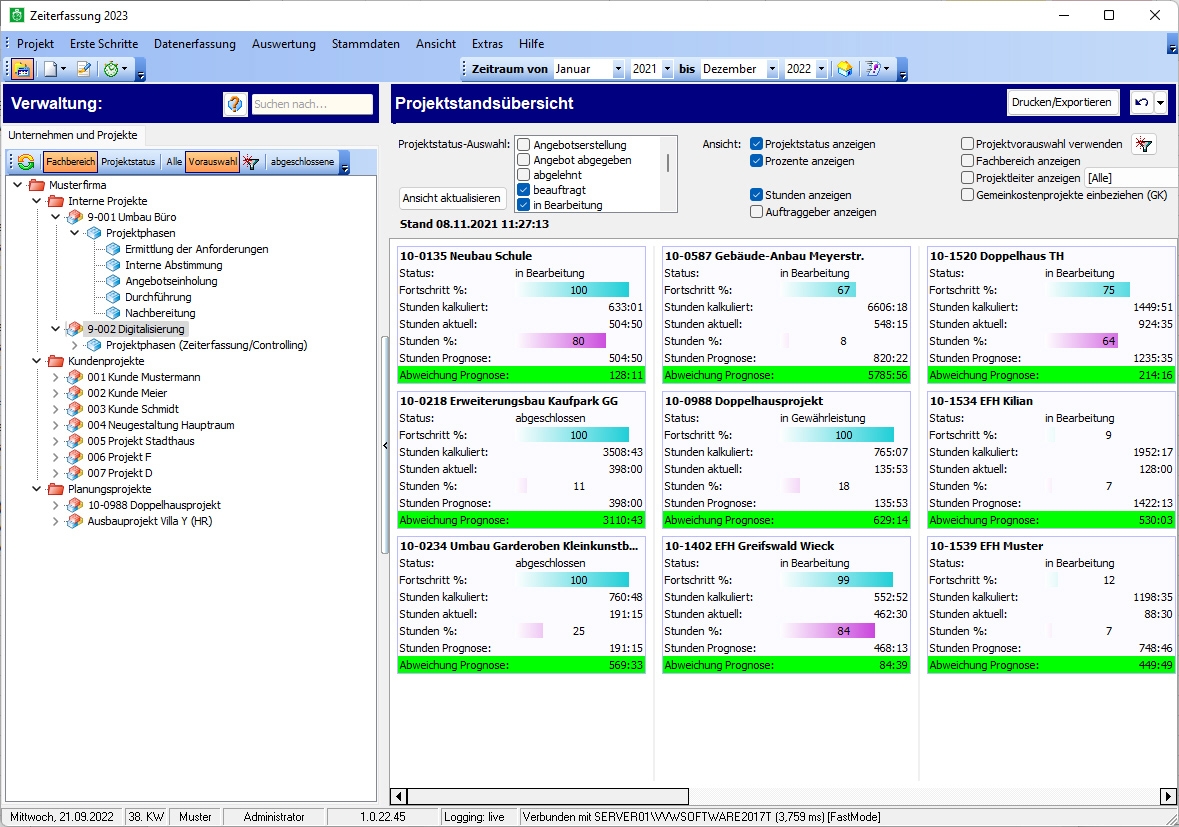Check the Angebot abgegeben checkbox
Screen dimensions: 1179x827
pyautogui.click(x=523, y=159)
